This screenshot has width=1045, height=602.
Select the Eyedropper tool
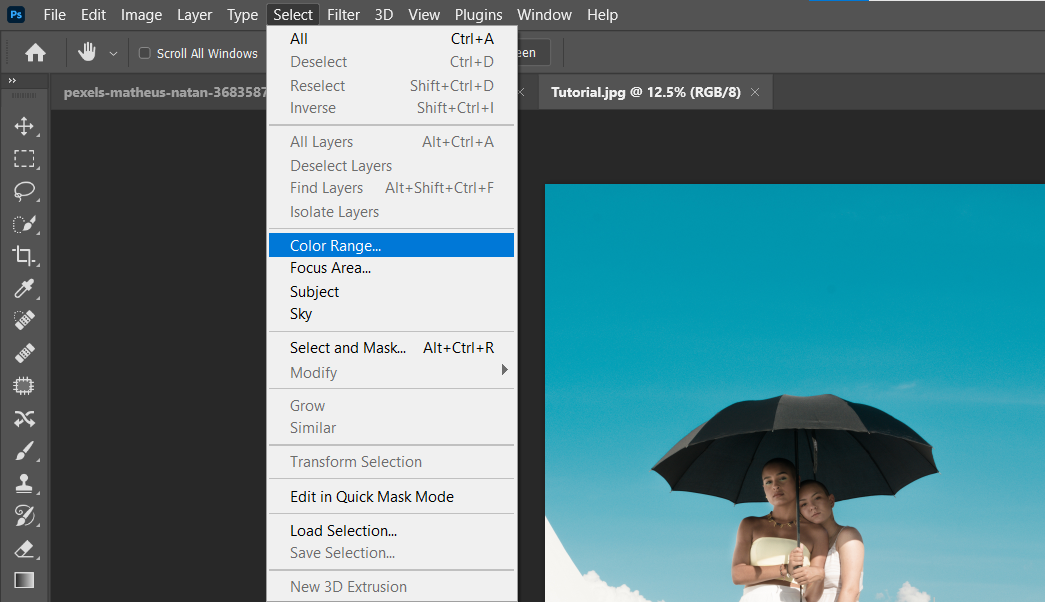[24, 290]
